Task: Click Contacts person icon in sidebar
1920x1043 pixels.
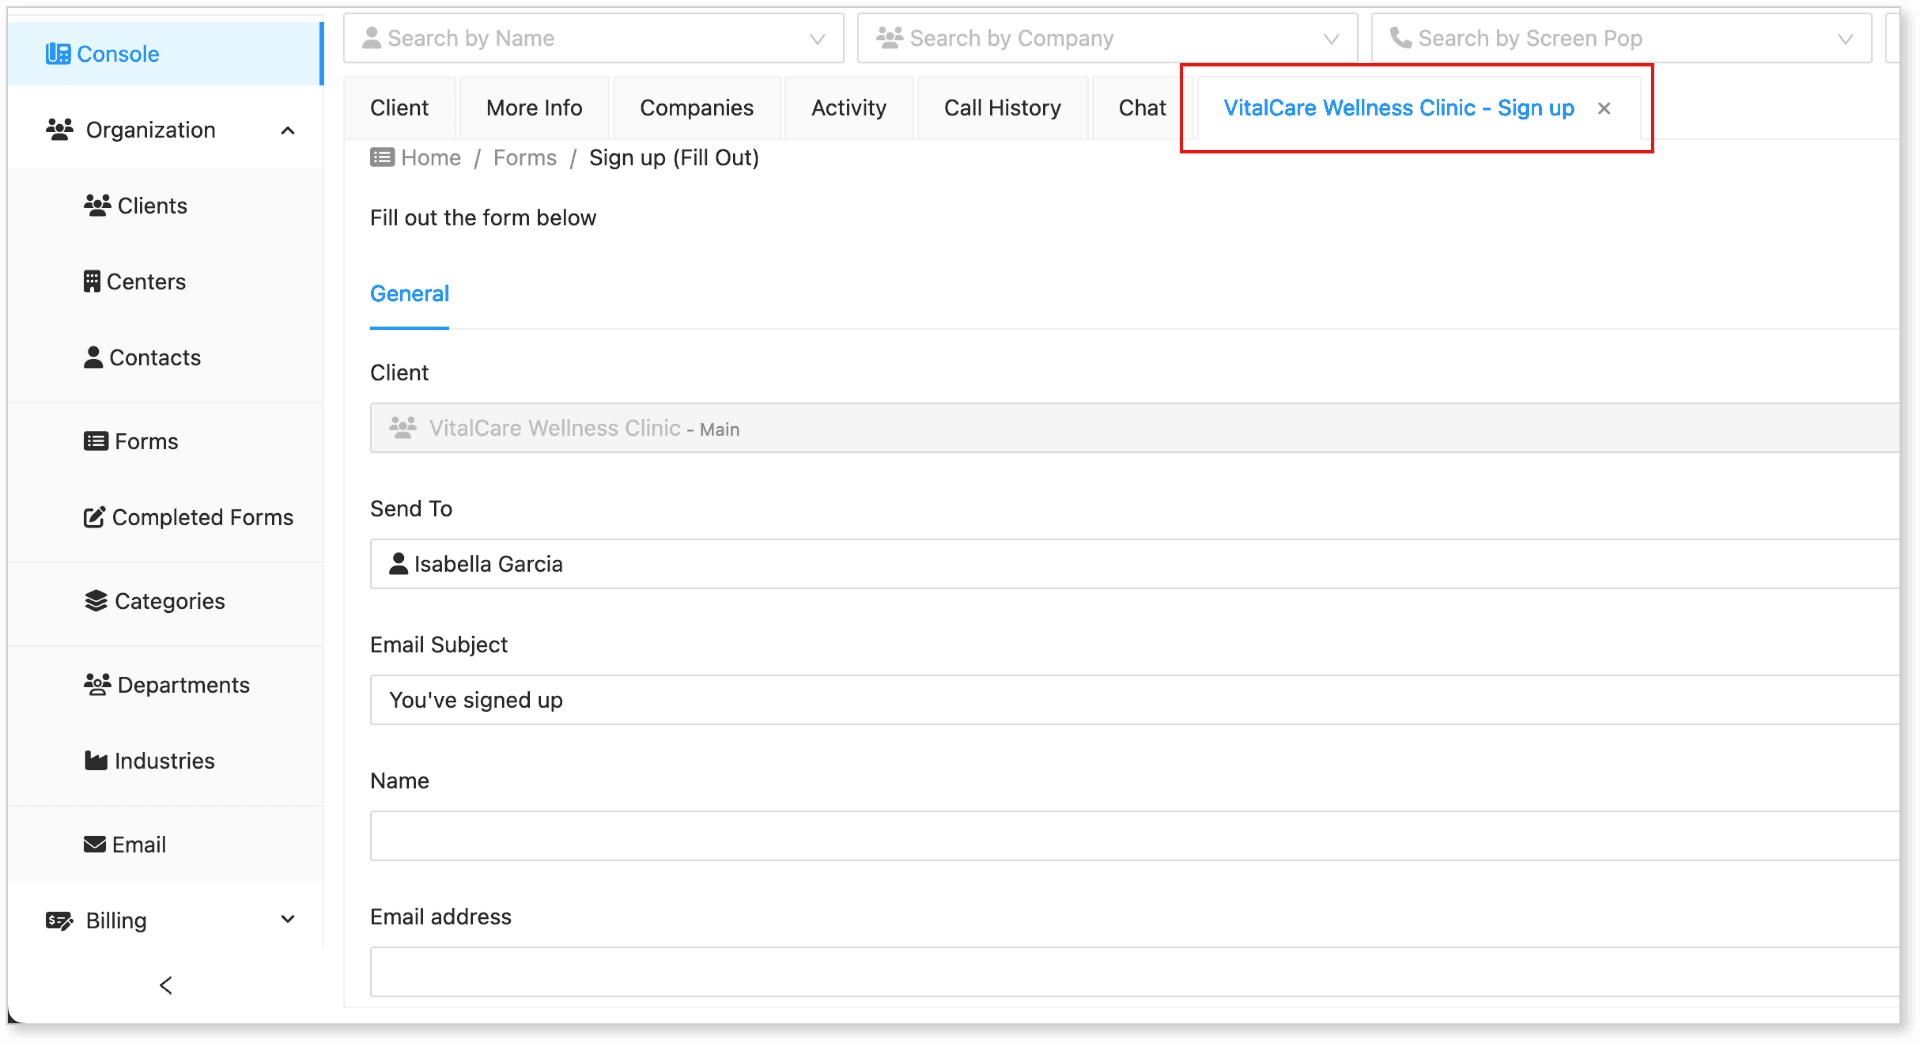Action: point(93,358)
